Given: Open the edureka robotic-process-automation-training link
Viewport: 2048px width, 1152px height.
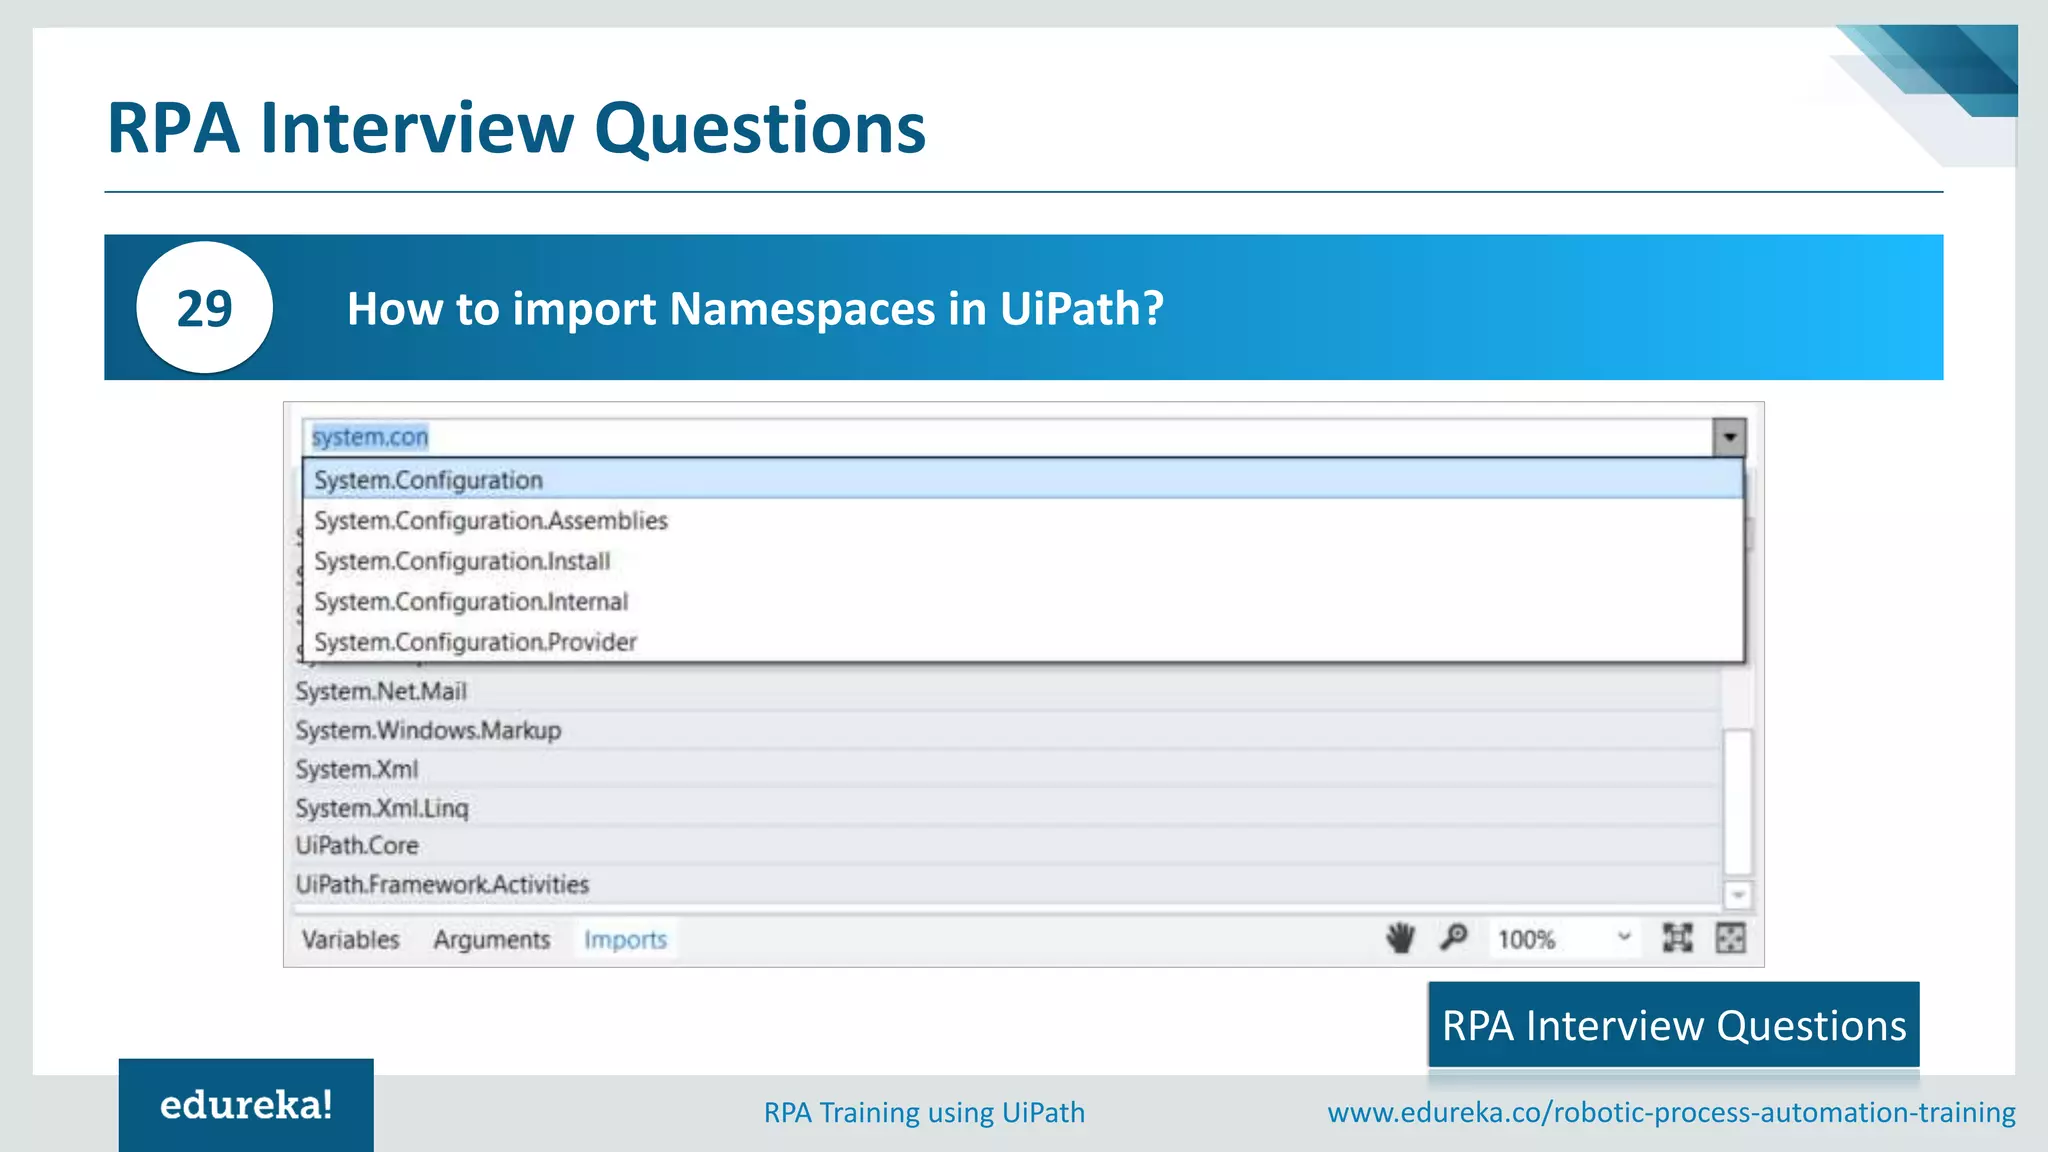Looking at the screenshot, I should [x=1671, y=1112].
